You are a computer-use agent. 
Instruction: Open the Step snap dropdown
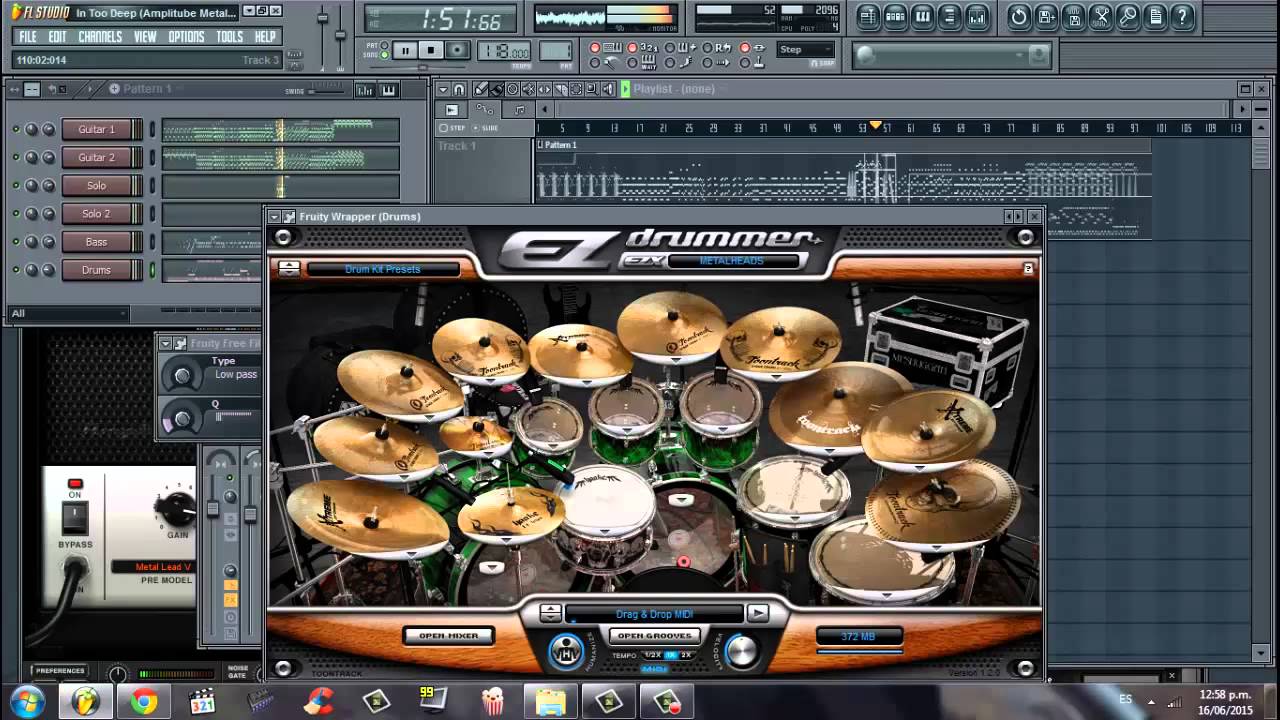806,49
